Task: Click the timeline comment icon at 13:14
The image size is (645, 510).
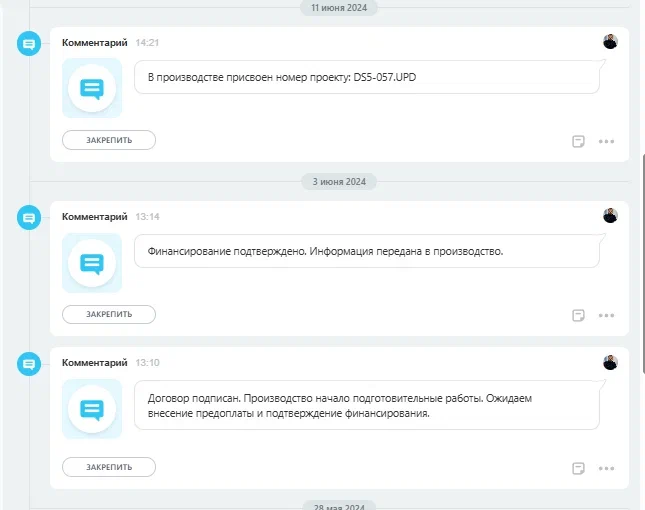Action: (29, 218)
